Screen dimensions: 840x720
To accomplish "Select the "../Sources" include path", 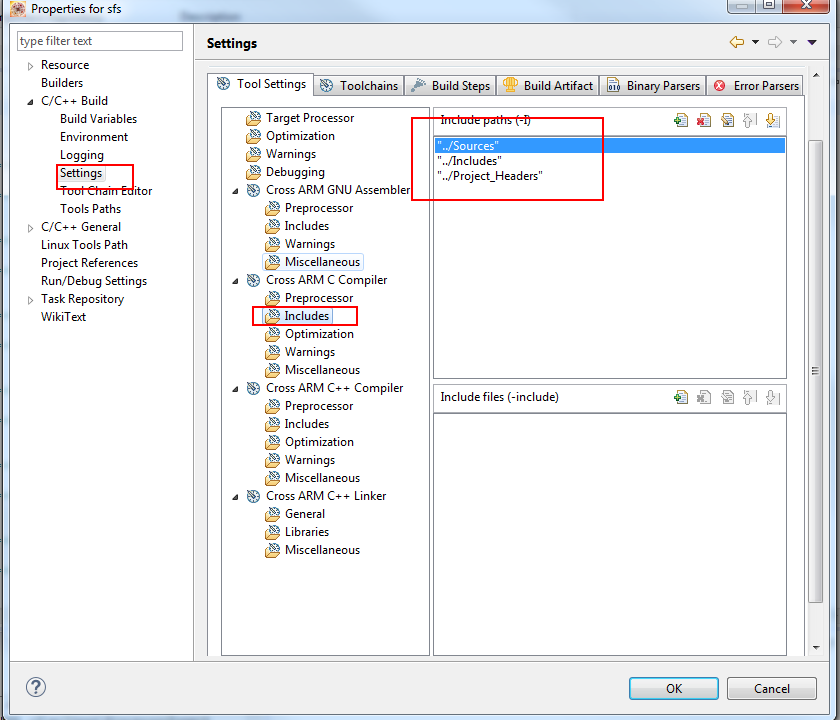I will pyautogui.click(x=610, y=146).
